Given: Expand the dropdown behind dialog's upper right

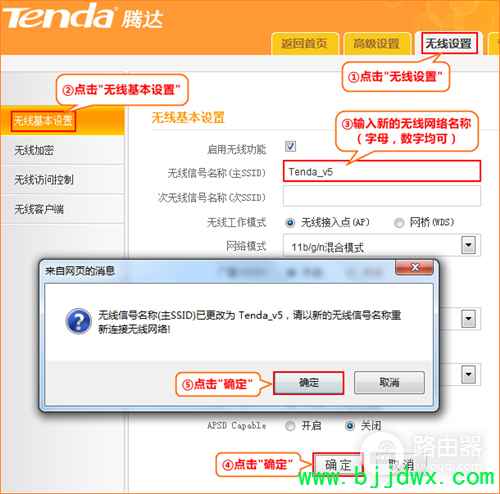Looking at the screenshot, I should (468, 319).
